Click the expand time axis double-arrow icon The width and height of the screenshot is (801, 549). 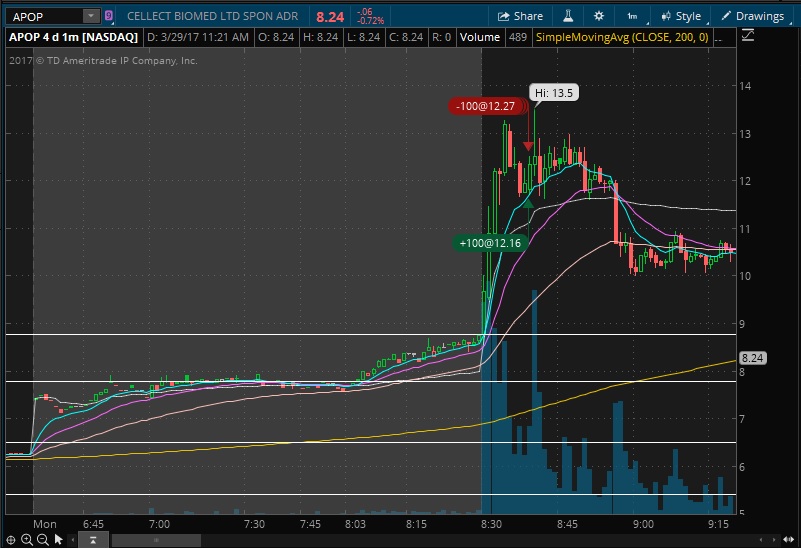(x=789, y=540)
